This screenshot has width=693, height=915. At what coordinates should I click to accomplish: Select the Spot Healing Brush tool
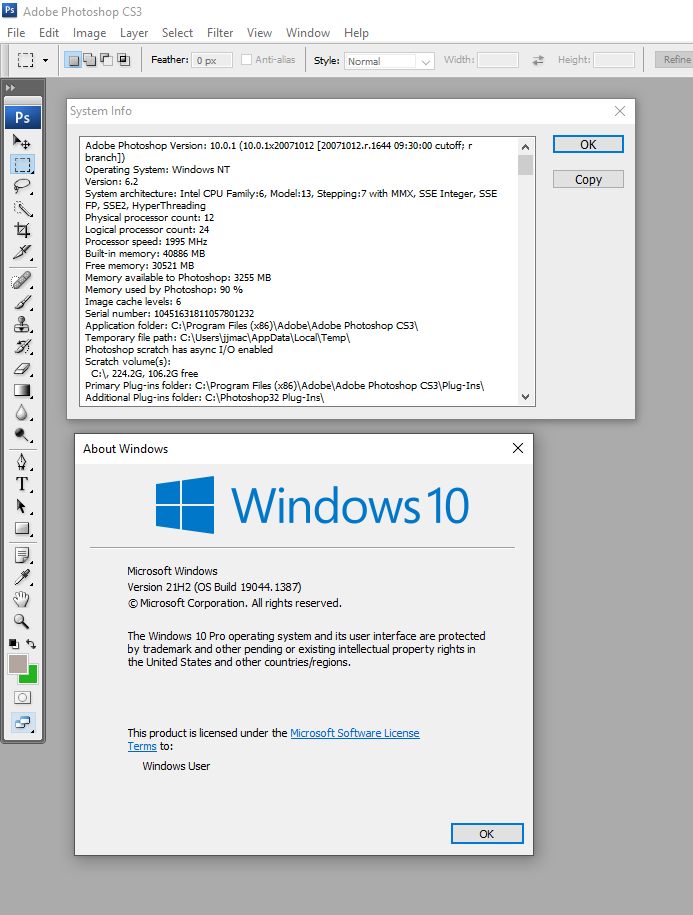point(22,281)
